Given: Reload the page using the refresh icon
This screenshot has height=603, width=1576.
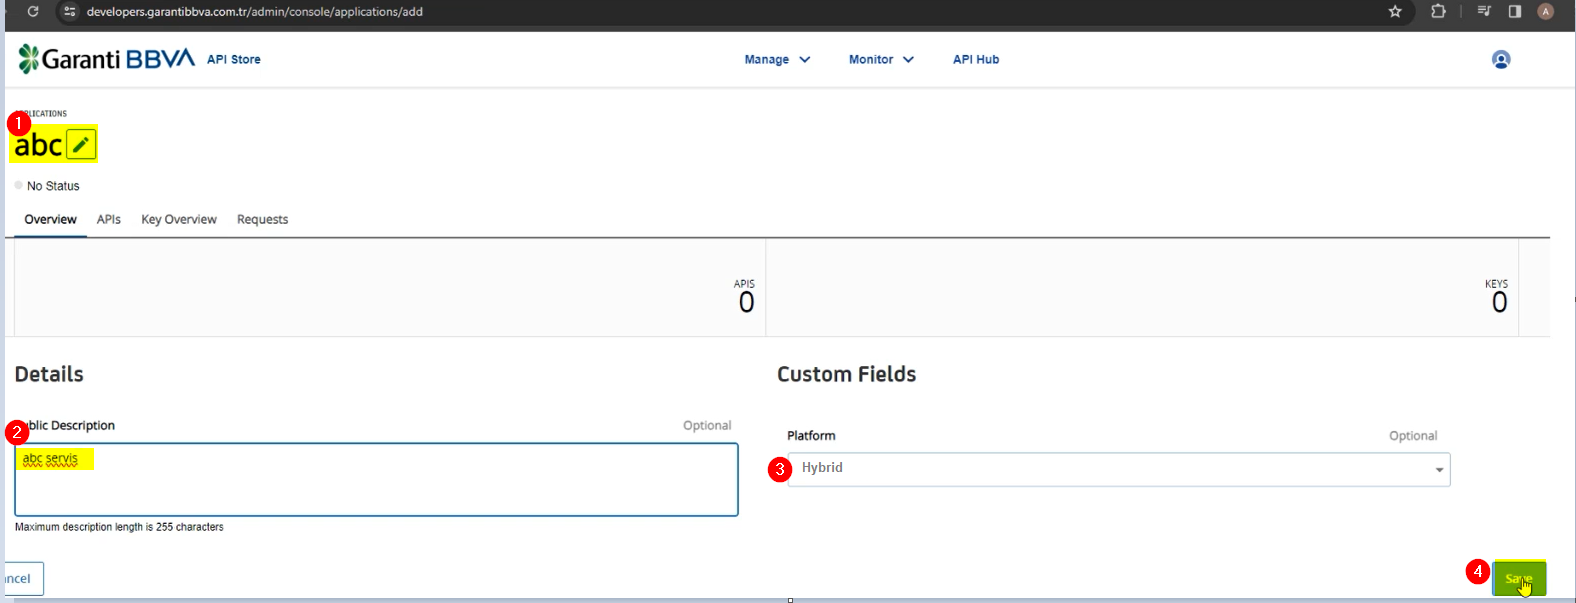Looking at the screenshot, I should click(x=33, y=12).
